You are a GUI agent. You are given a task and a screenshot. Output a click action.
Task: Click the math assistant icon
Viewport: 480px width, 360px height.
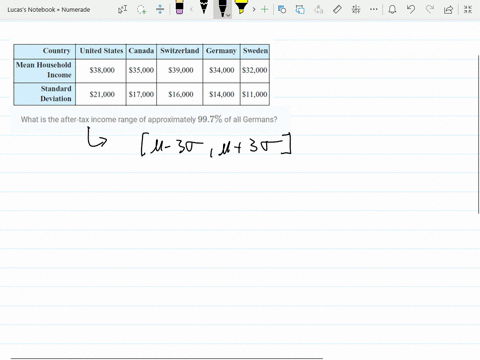(356, 9)
